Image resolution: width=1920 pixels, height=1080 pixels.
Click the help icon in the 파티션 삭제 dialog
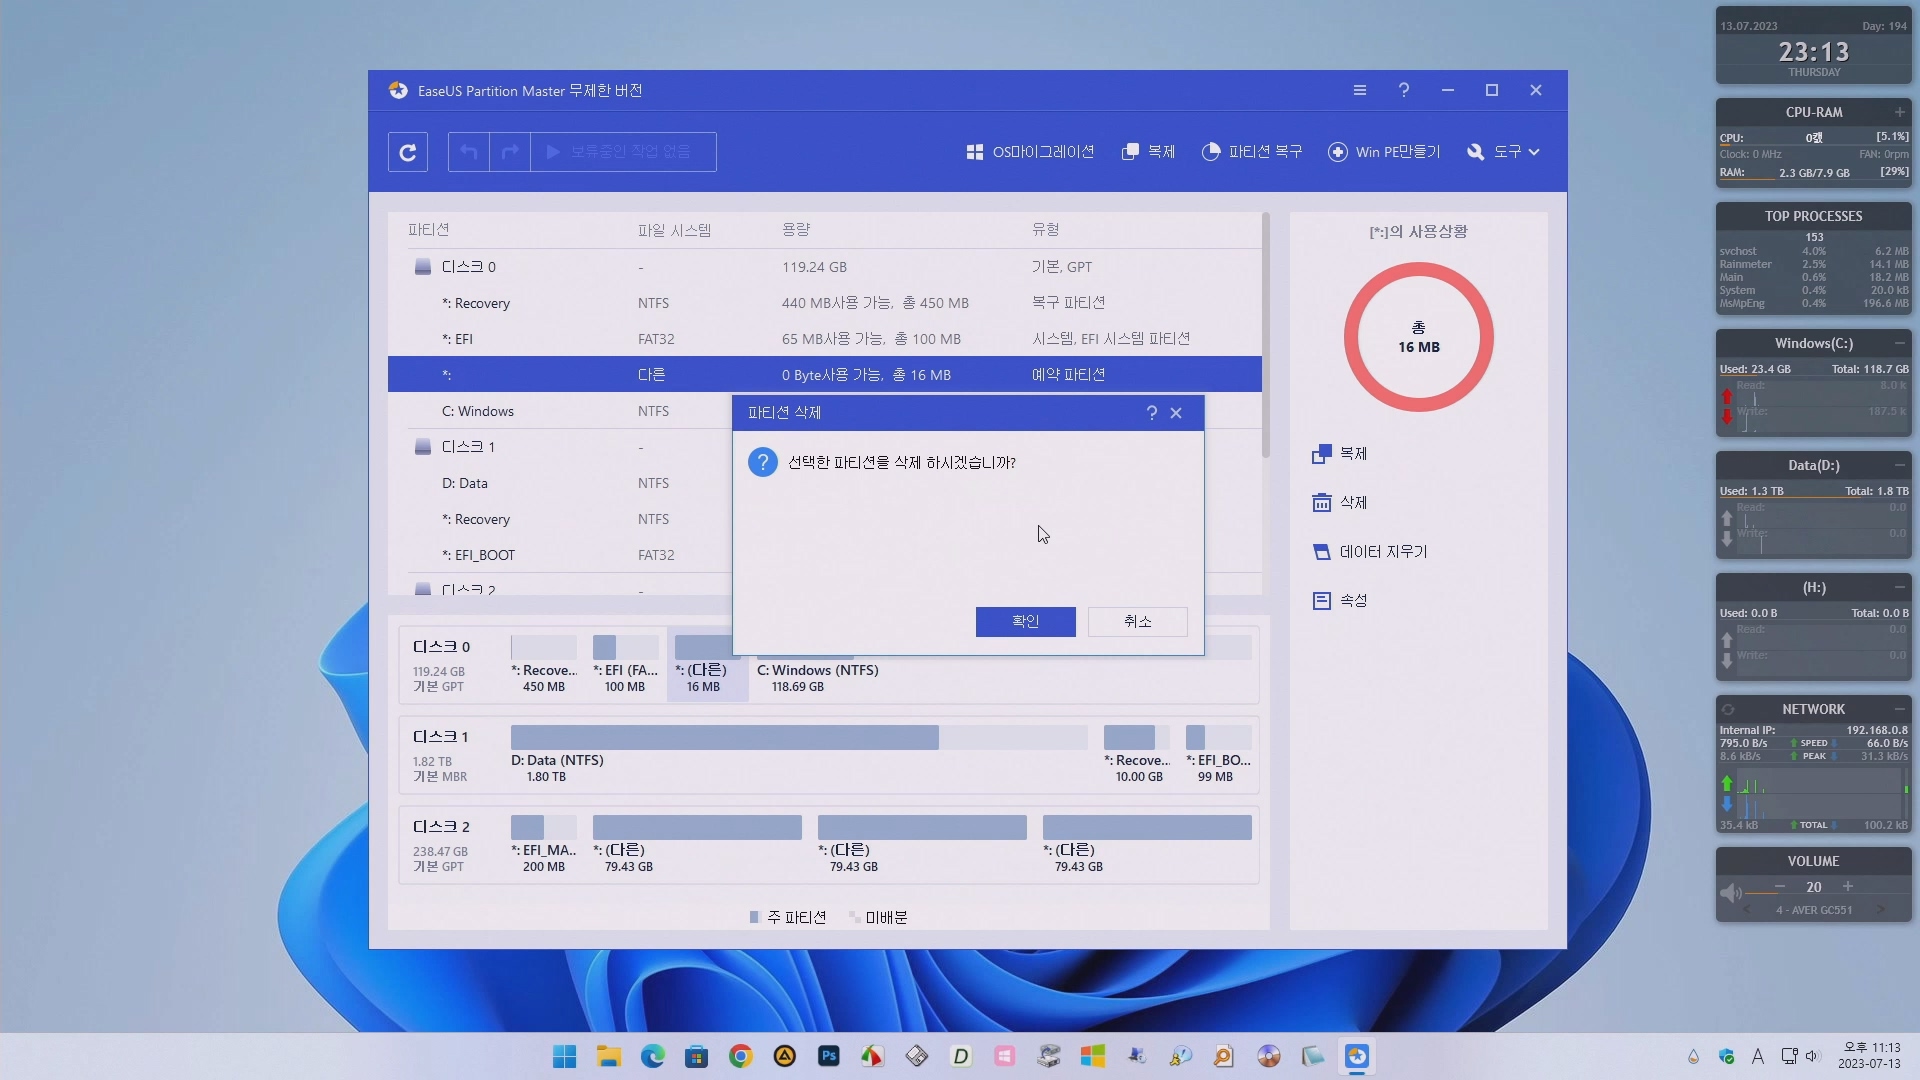coord(1151,413)
